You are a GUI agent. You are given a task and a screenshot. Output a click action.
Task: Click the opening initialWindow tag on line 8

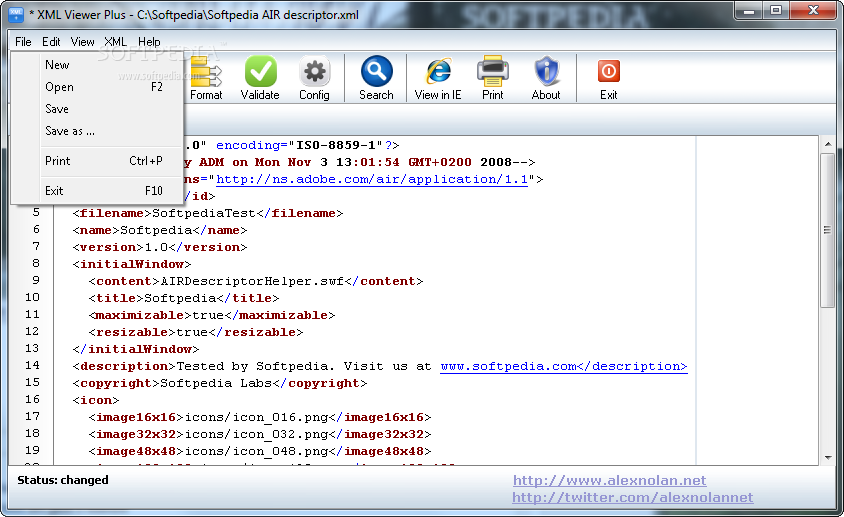[x=132, y=264]
